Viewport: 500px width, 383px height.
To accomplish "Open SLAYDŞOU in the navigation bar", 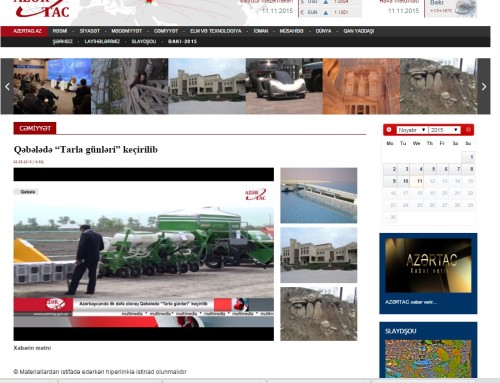I will [x=144, y=41].
